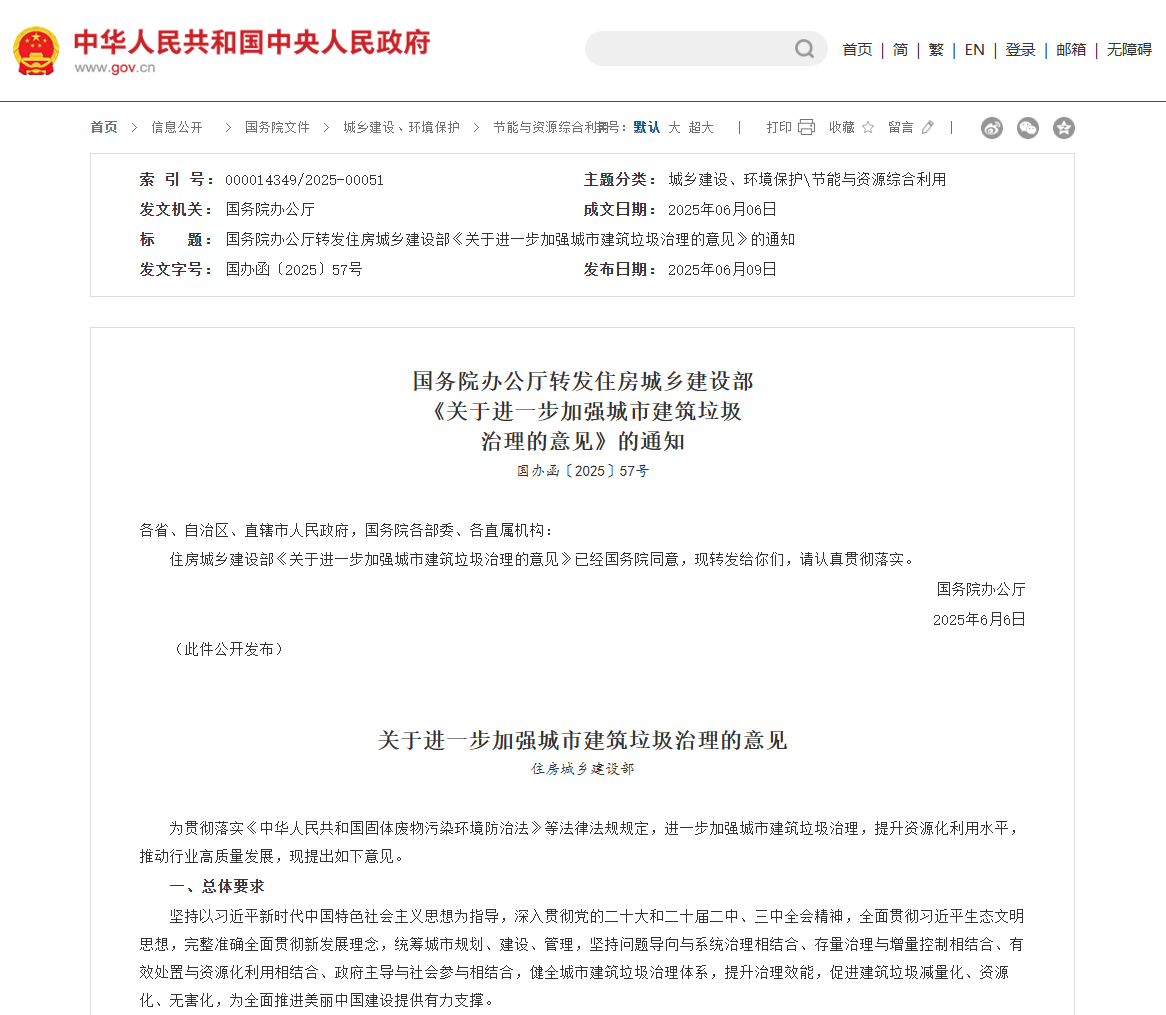Screen dimensions: 1166x1015
Task: Go to 信息公开 breadcrumb
Action: [177, 127]
